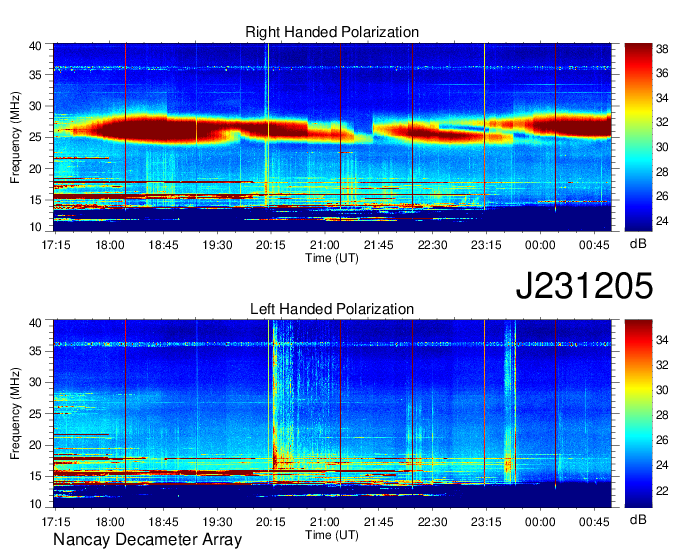Screen dimensions: 680x552
Task: Click the "Right Handed Polarization" plot title
Action: click(332, 32)
